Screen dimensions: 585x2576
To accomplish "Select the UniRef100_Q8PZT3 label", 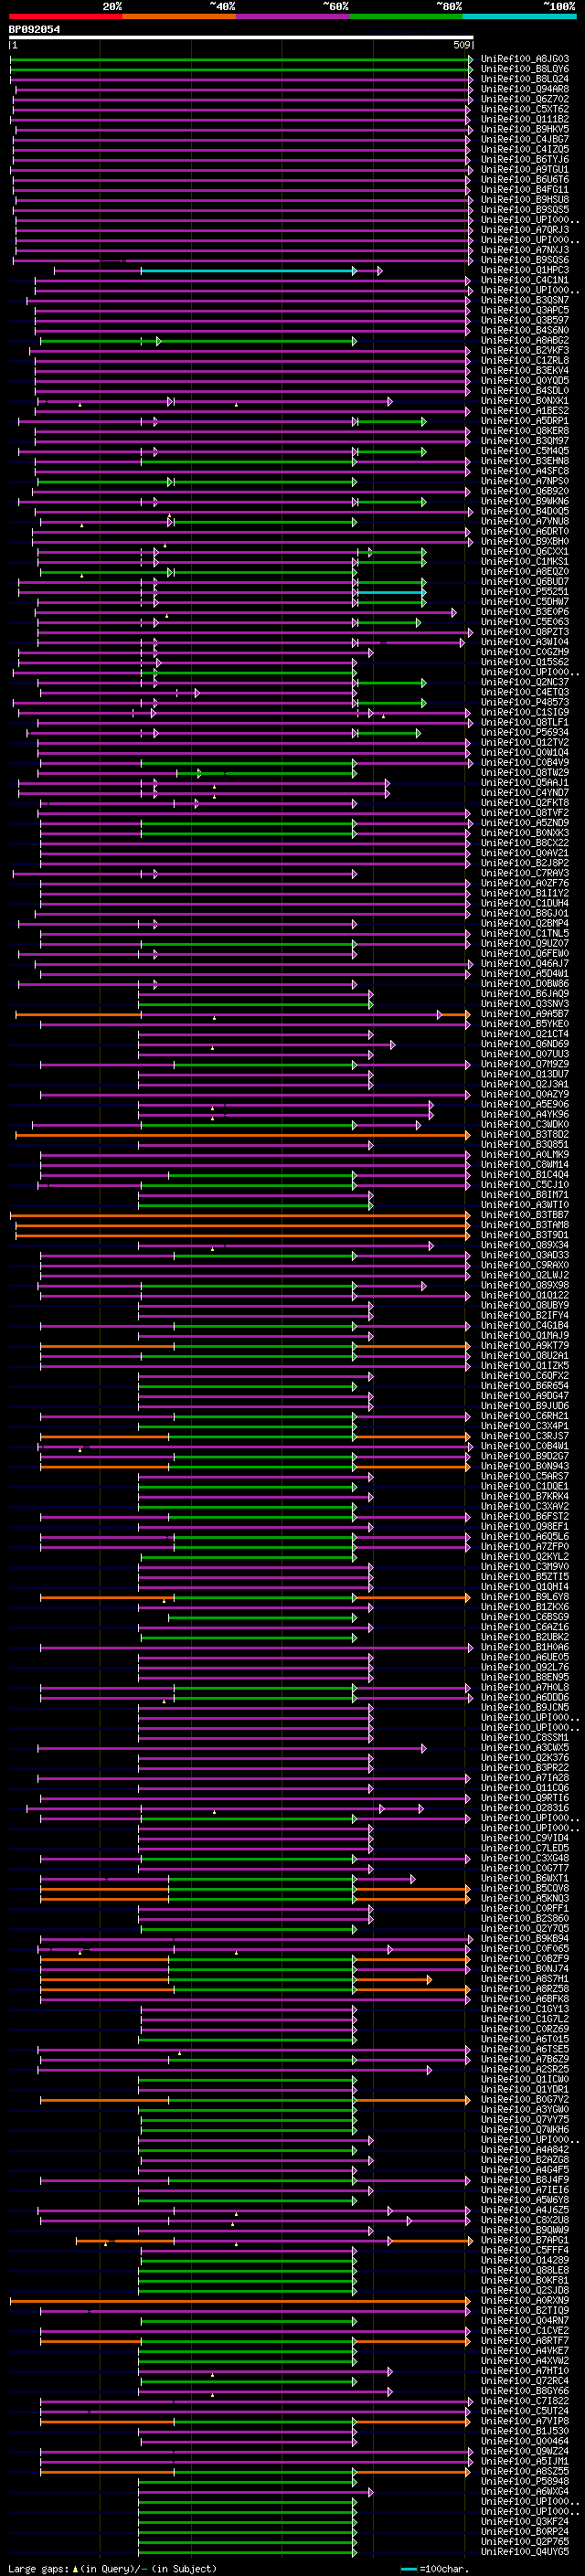I will tap(524, 632).
